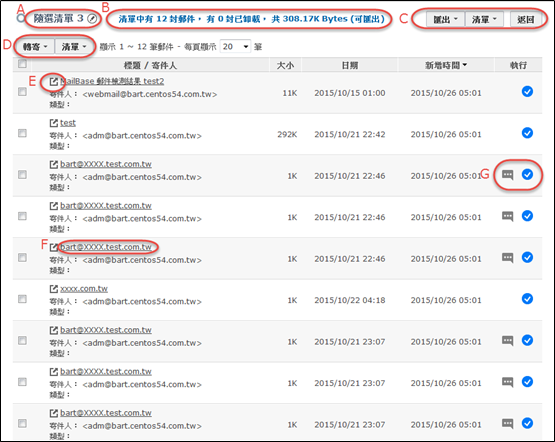Open bart@XXXX.test.com.tw link in first 23:07 row
The image size is (555, 442).
(106, 330)
